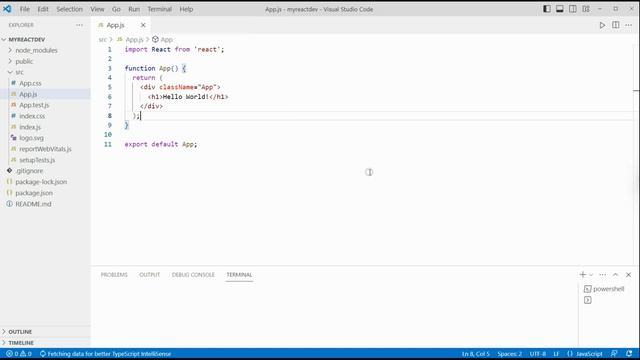The image size is (640, 360).
Task: Click src in the breadcrumb
Action: 102,40
